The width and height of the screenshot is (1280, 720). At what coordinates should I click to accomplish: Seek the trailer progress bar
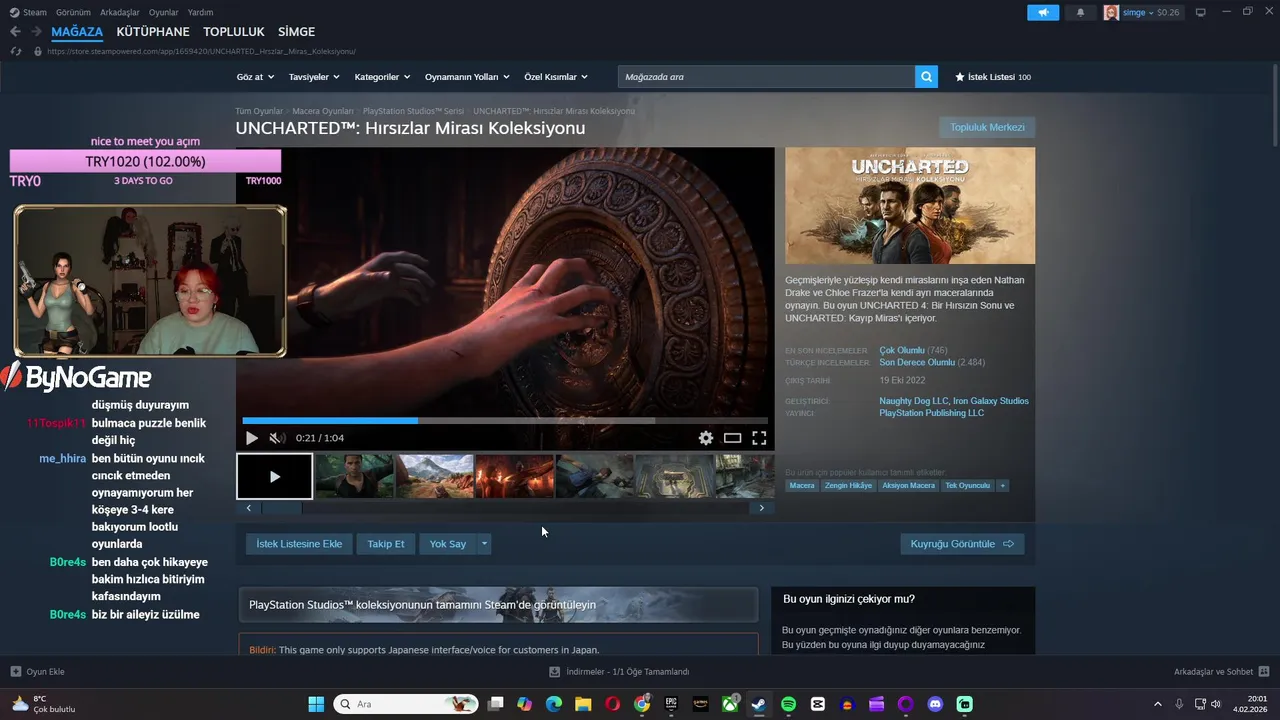pos(505,421)
